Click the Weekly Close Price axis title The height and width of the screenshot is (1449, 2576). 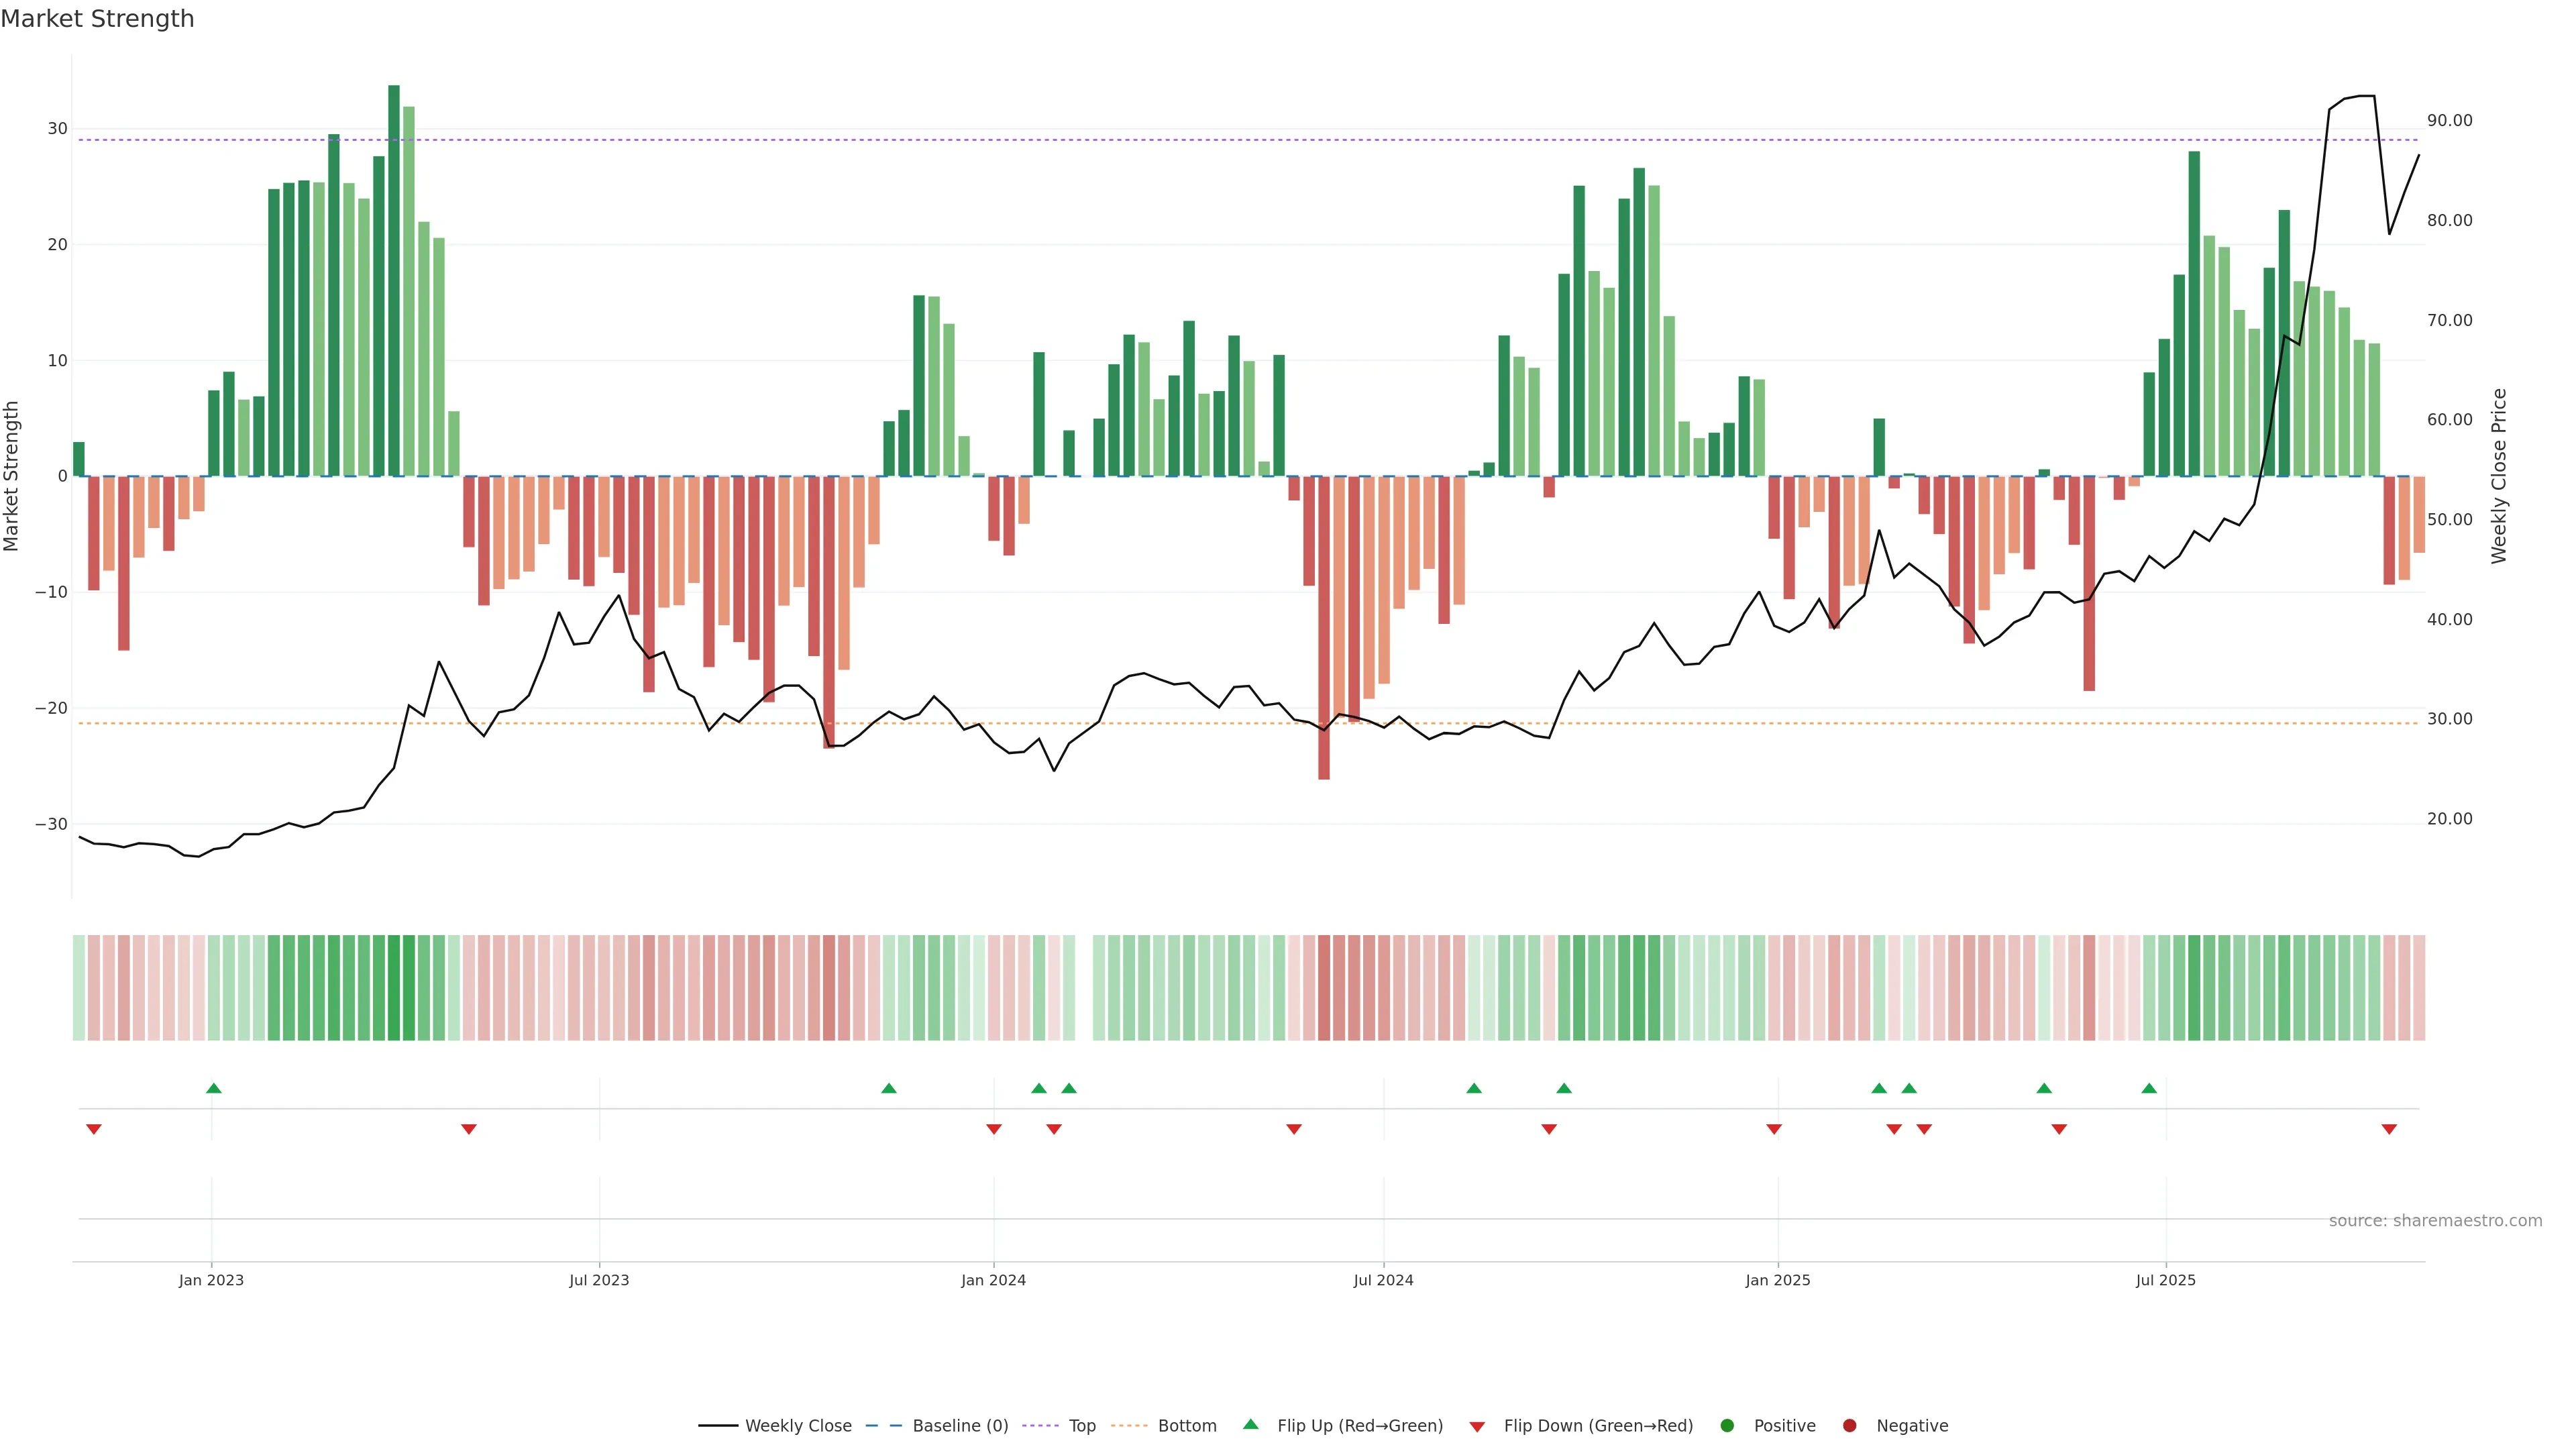[x=2499, y=476]
